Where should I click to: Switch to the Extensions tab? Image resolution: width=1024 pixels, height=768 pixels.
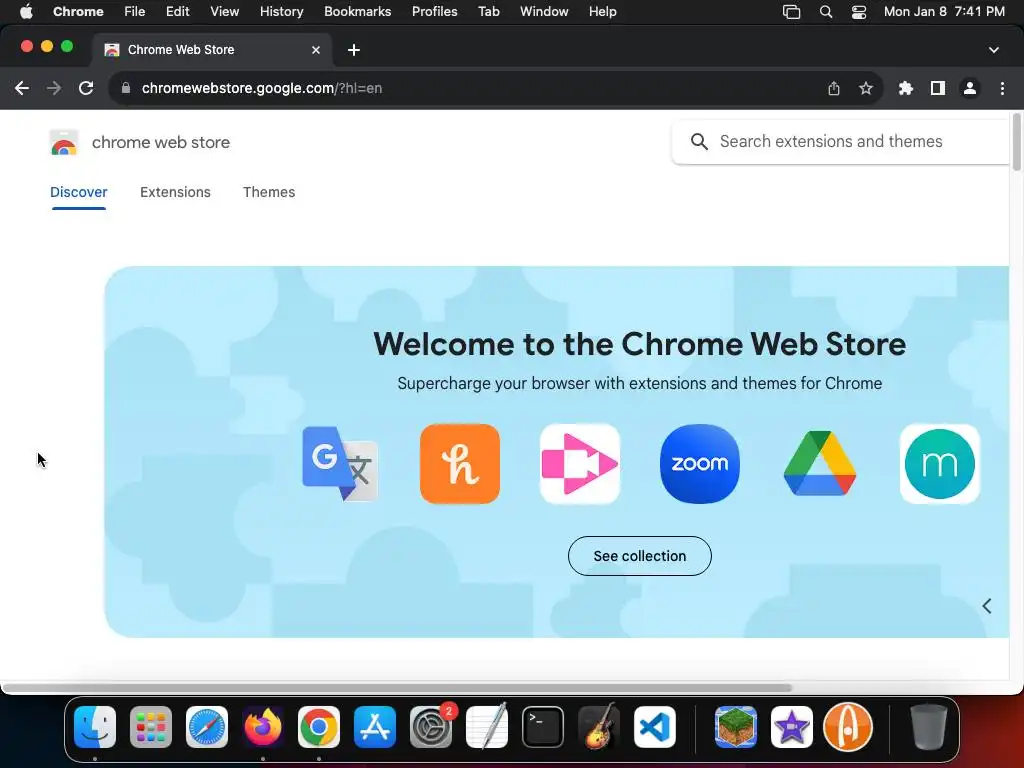(x=175, y=192)
